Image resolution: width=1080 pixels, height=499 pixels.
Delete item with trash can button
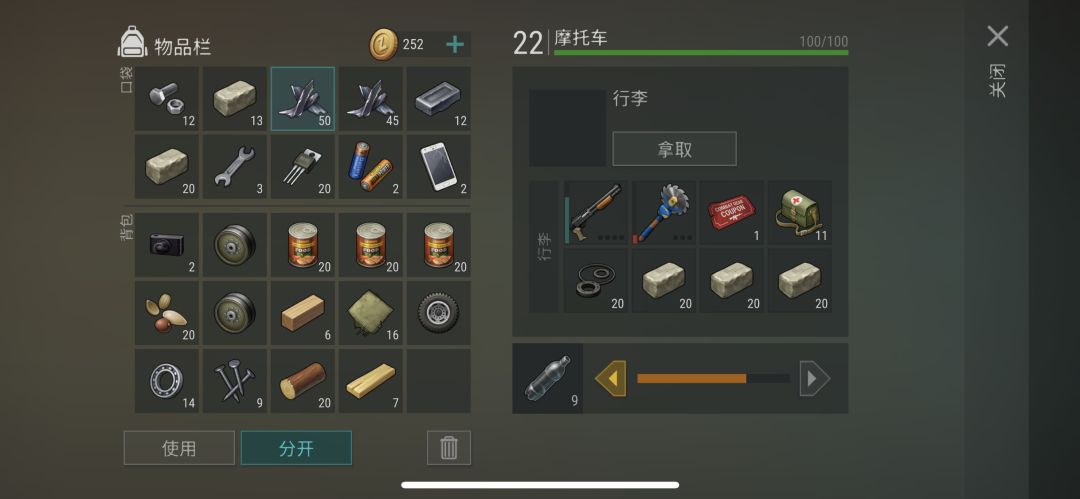tap(449, 448)
